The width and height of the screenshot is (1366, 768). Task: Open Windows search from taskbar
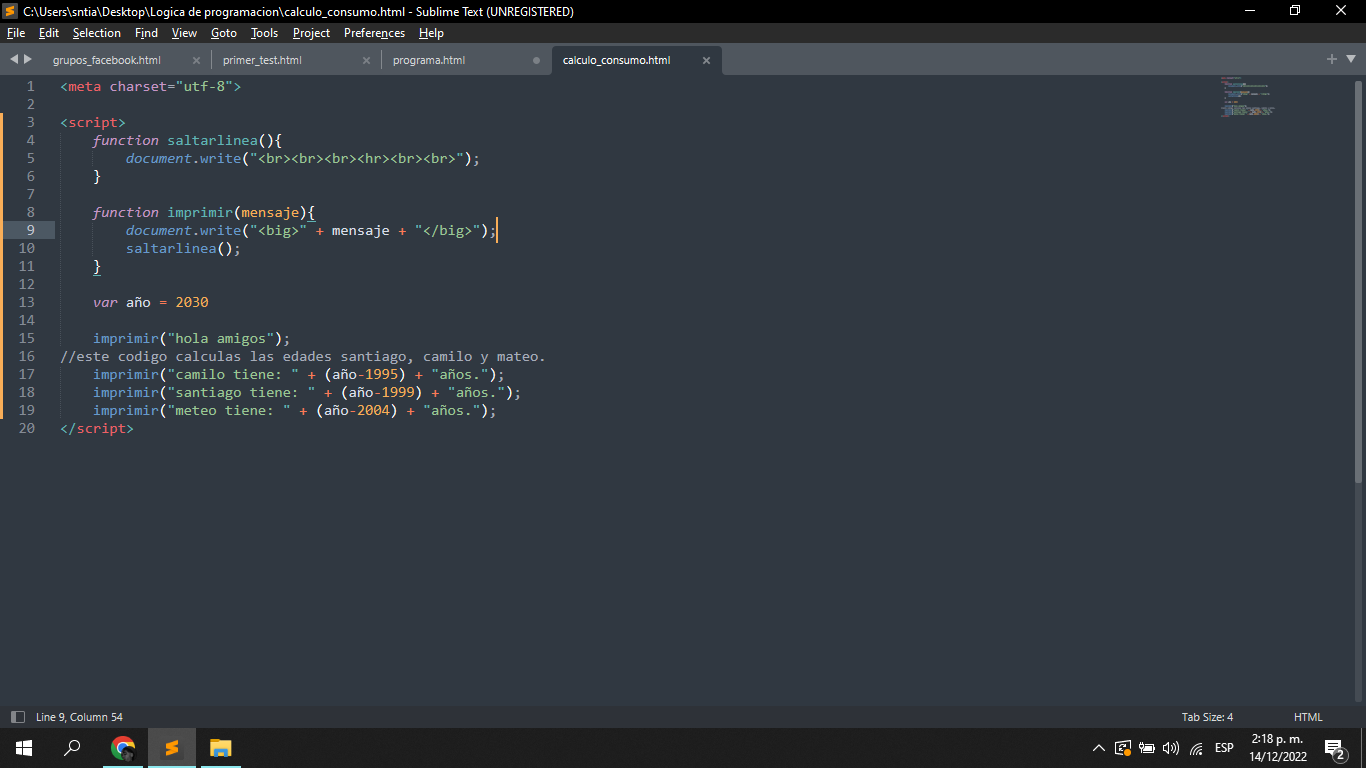click(72, 747)
